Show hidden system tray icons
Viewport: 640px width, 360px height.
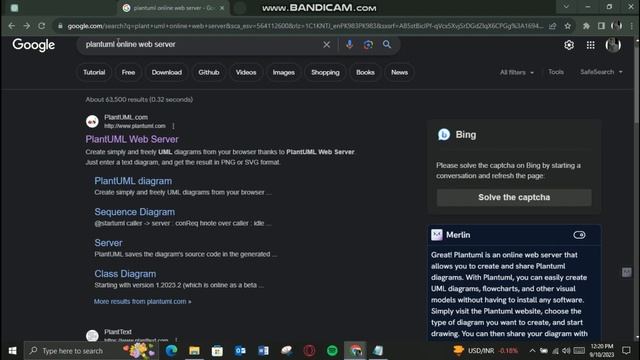532,351
